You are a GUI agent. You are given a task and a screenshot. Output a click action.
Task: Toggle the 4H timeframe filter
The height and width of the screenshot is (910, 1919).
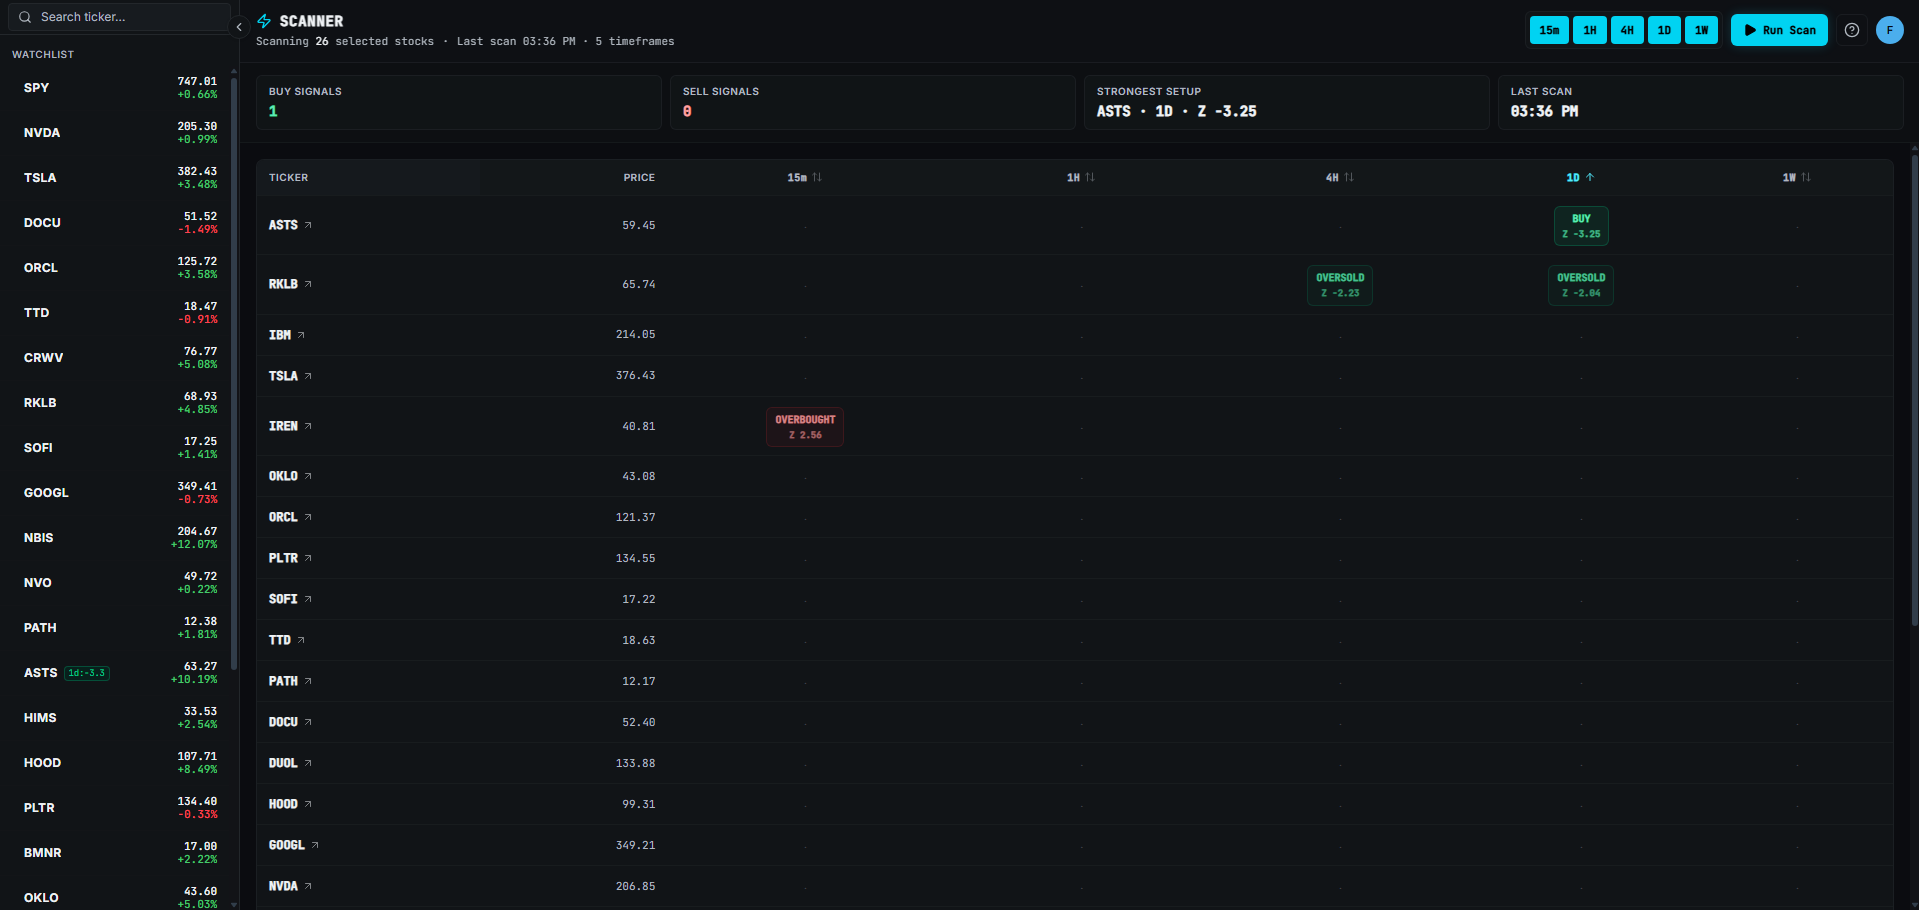coord(1627,30)
